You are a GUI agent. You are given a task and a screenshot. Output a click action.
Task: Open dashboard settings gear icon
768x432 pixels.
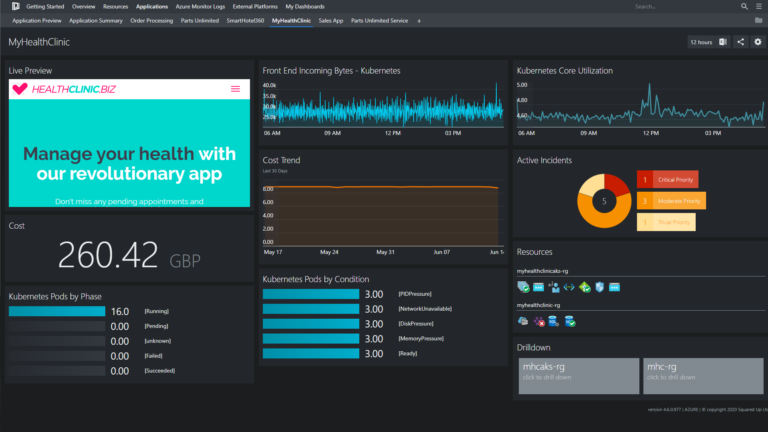pyautogui.click(x=758, y=42)
